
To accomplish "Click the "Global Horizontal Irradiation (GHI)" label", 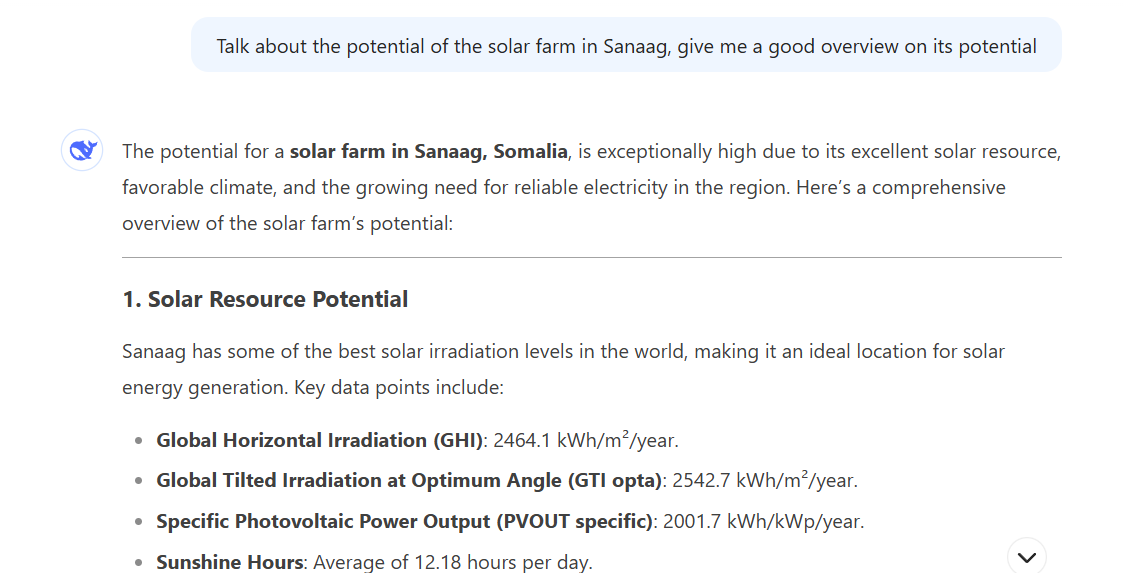I will [320, 440].
